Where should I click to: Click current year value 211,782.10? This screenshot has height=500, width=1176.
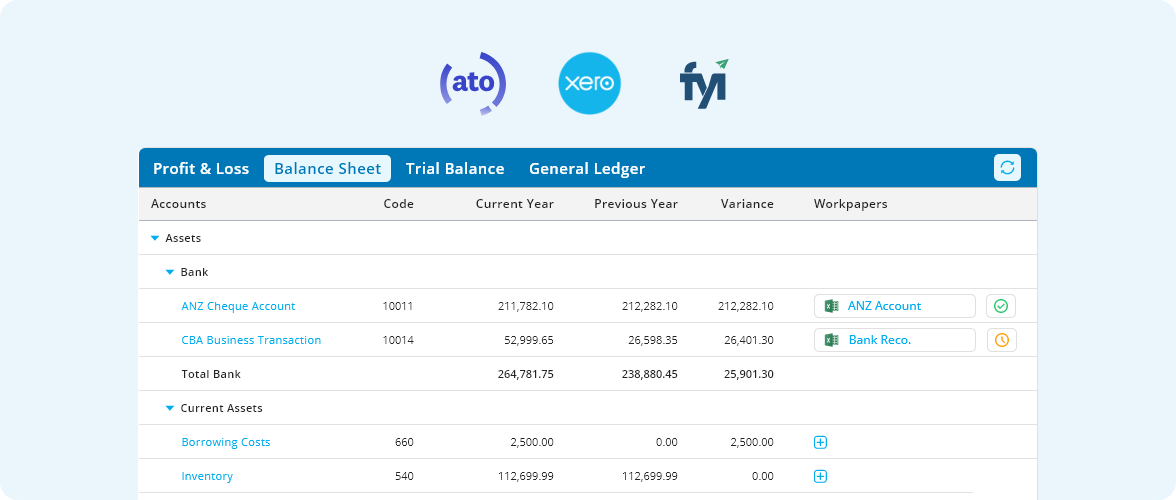(526, 306)
